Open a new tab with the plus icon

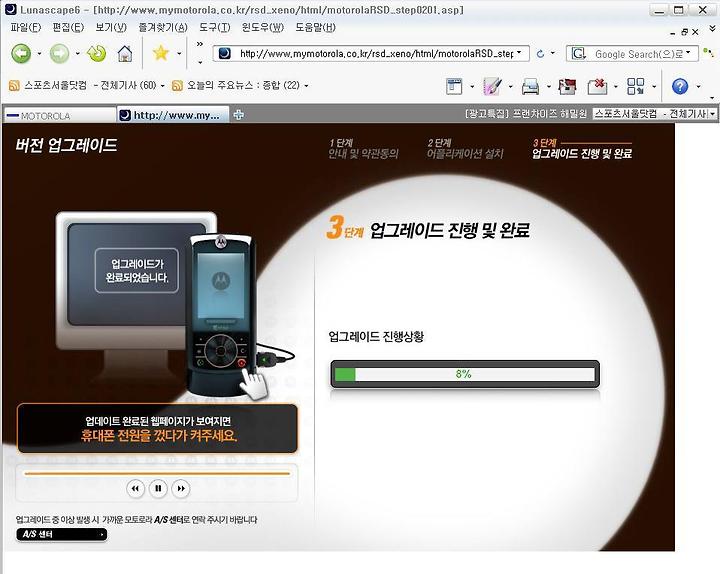point(238,115)
